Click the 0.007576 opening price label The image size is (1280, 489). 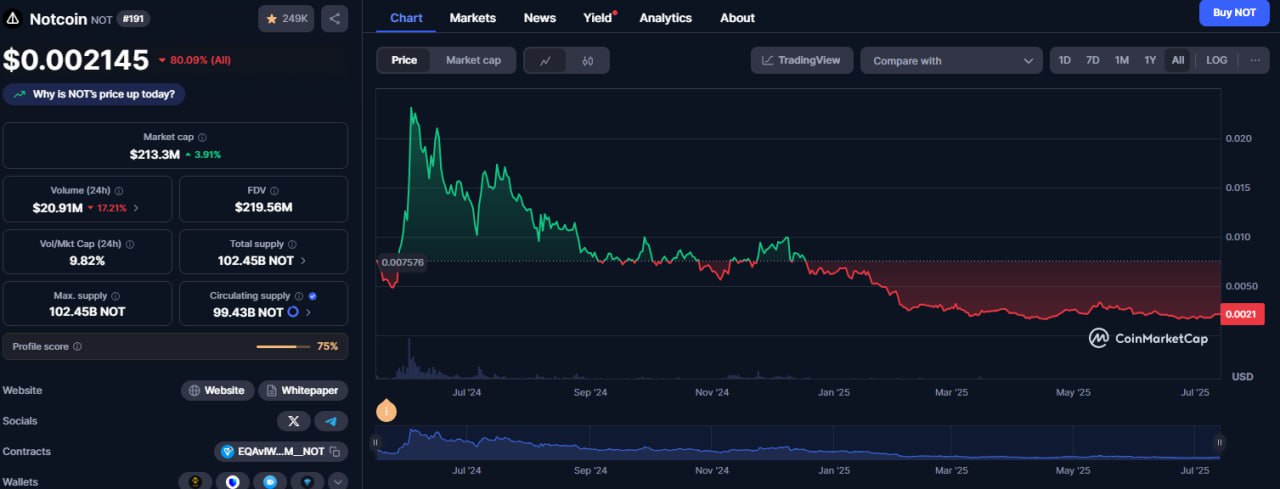pyautogui.click(x=402, y=262)
